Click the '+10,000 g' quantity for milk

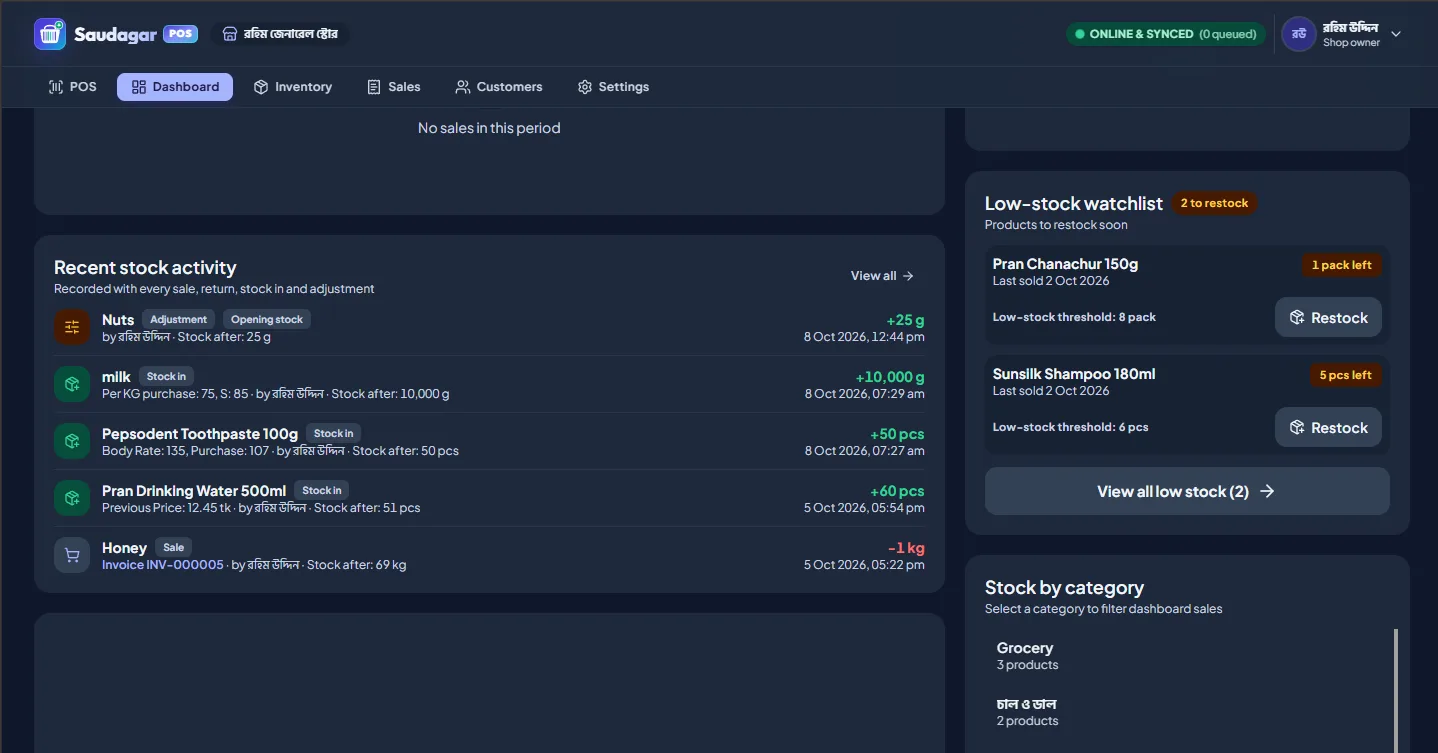coord(890,377)
